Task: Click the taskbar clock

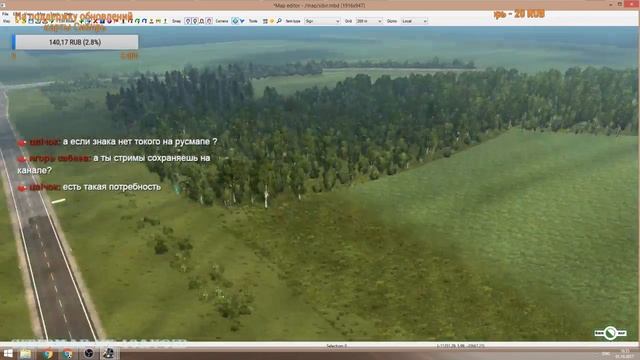Action: (625, 353)
